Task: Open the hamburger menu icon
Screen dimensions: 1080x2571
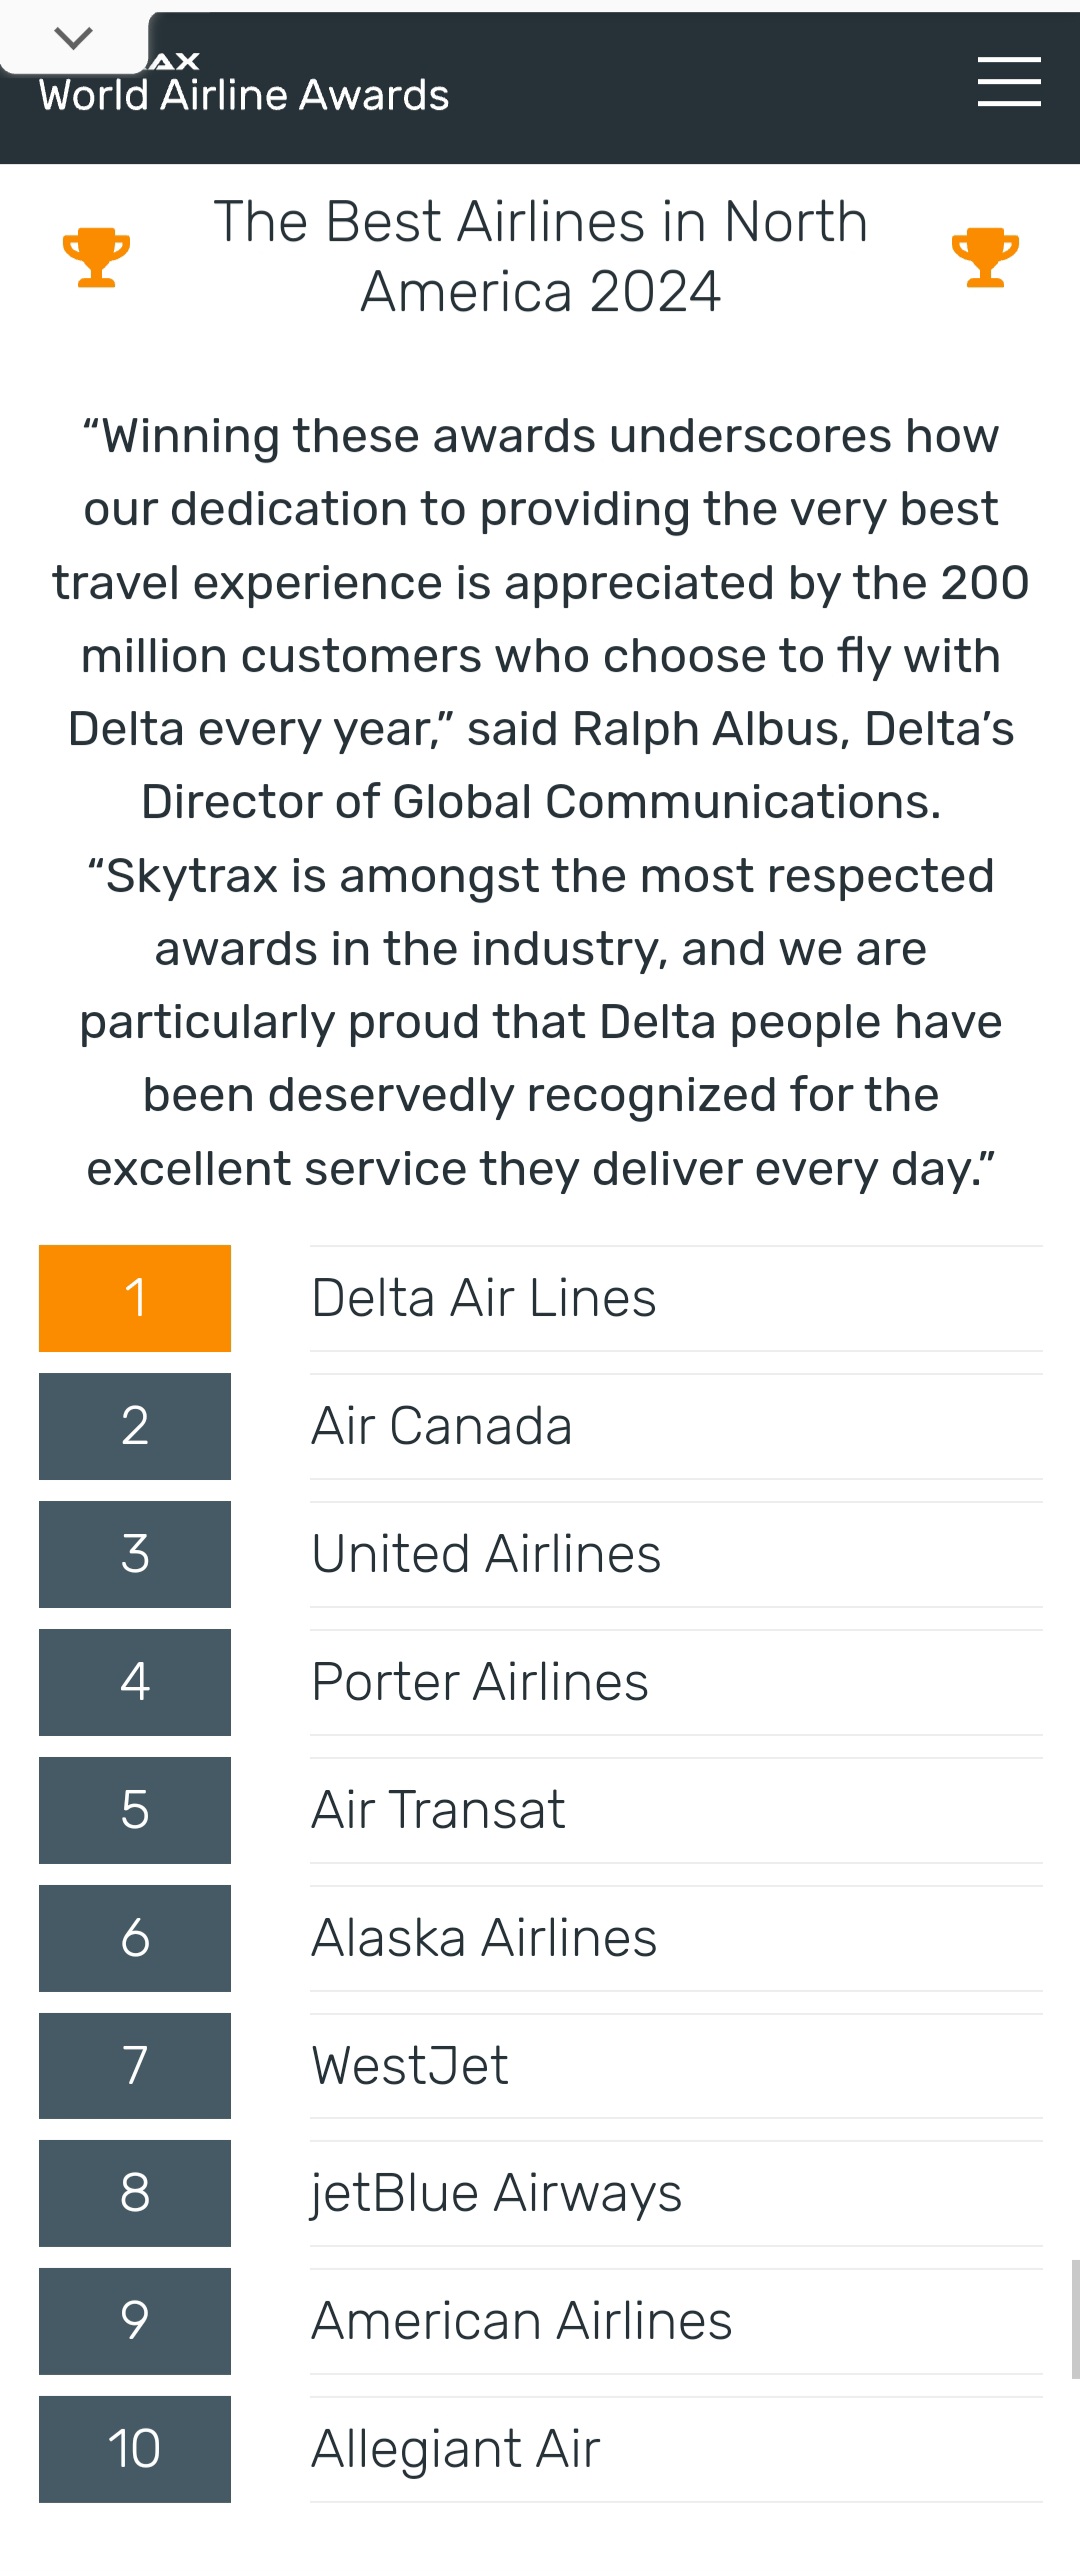Action: tap(1009, 82)
